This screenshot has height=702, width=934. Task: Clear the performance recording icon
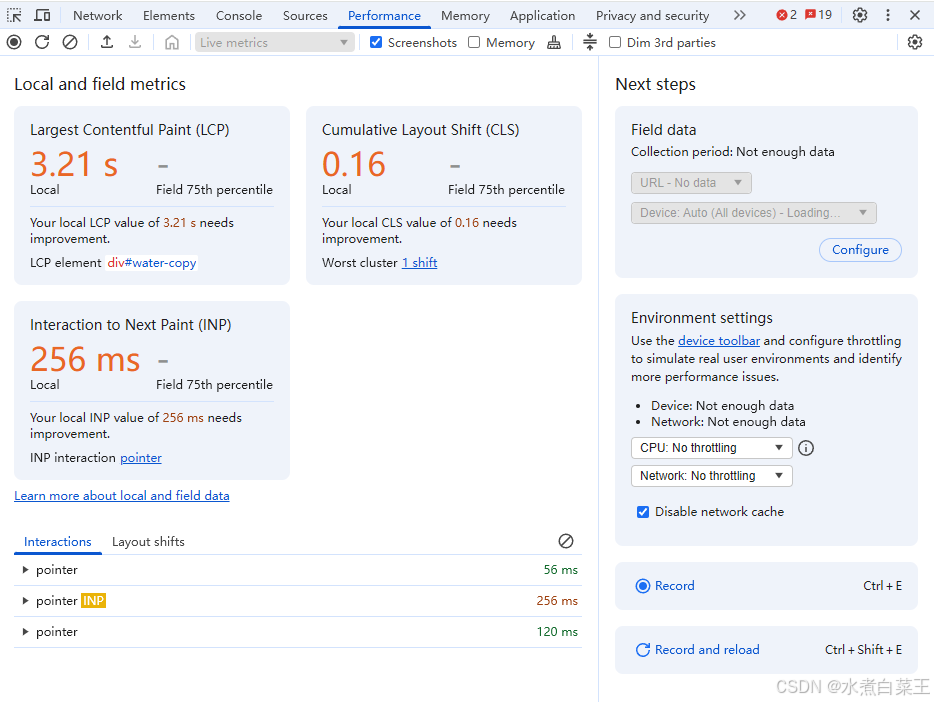pyautogui.click(x=70, y=42)
